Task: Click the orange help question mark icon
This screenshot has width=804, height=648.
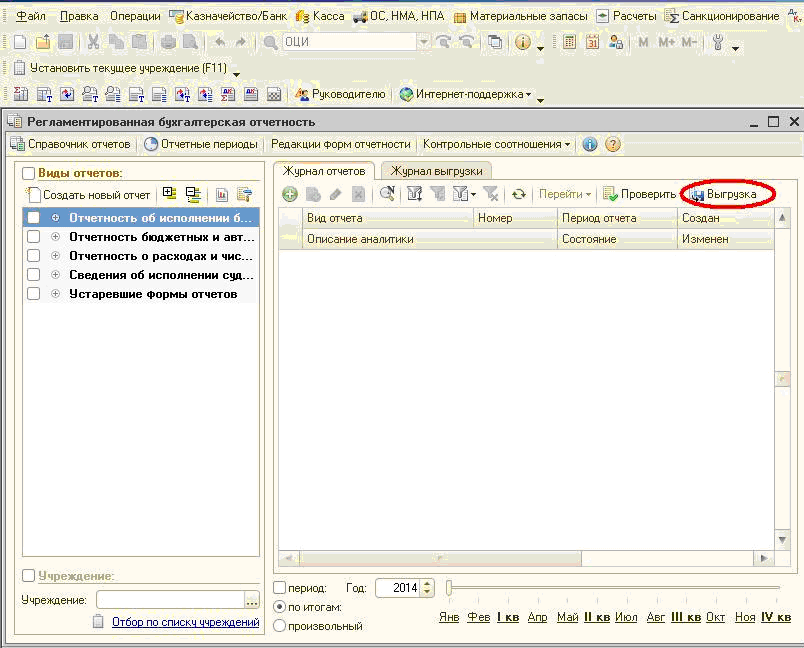Action: (x=613, y=145)
